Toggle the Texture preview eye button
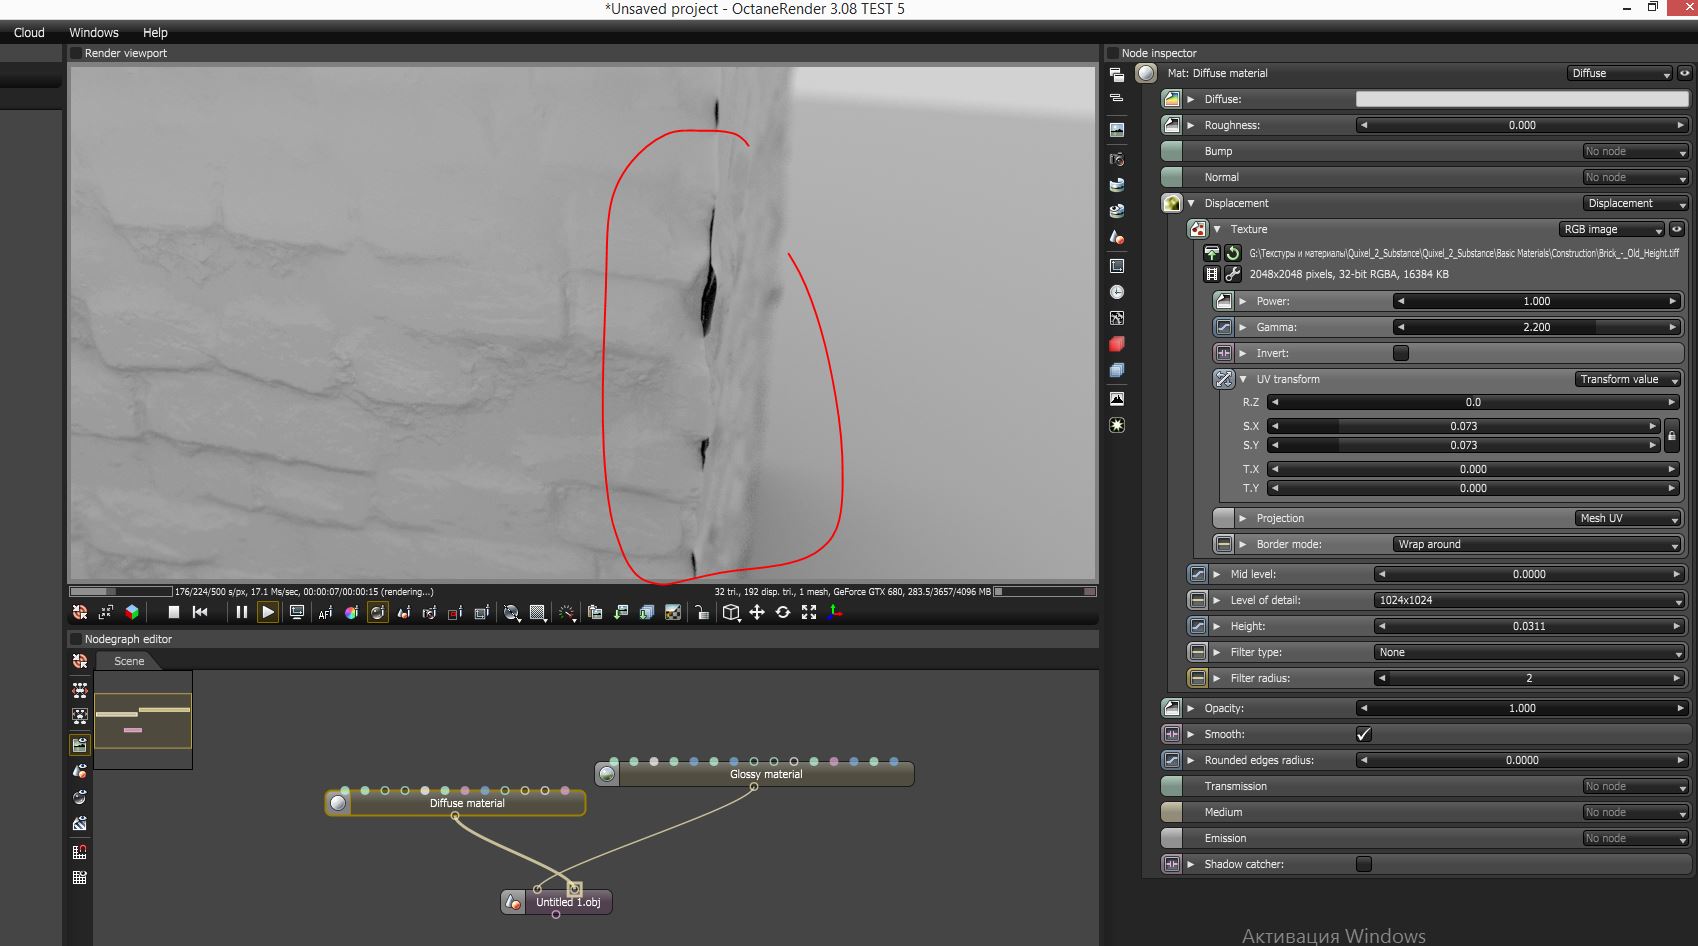 [x=1677, y=229]
